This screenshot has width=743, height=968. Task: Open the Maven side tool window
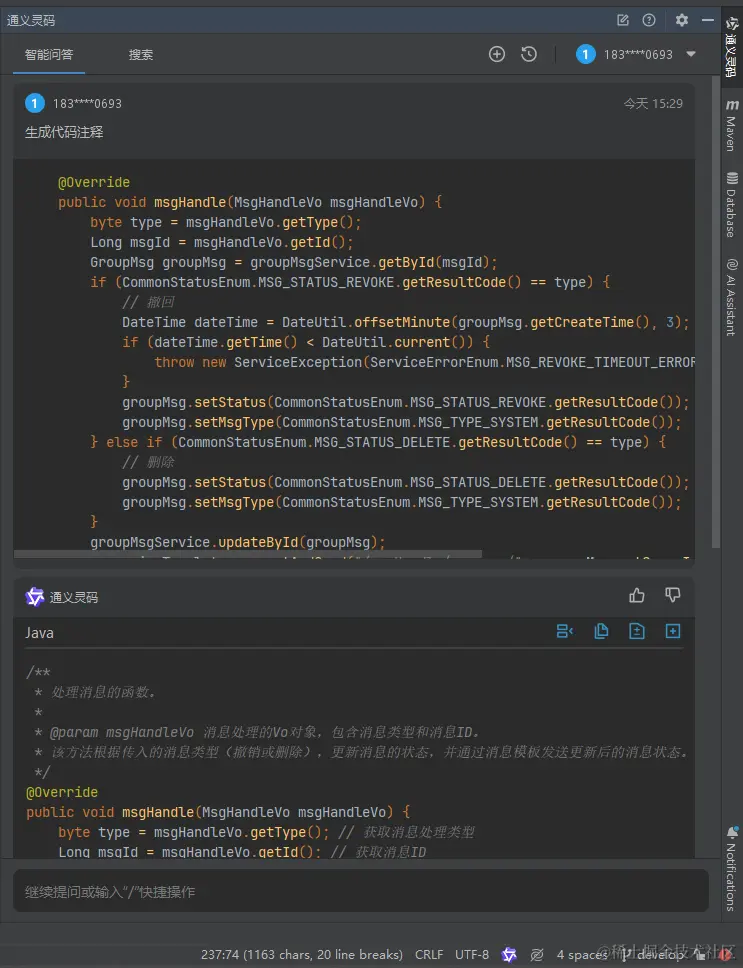[x=731, y=125]
